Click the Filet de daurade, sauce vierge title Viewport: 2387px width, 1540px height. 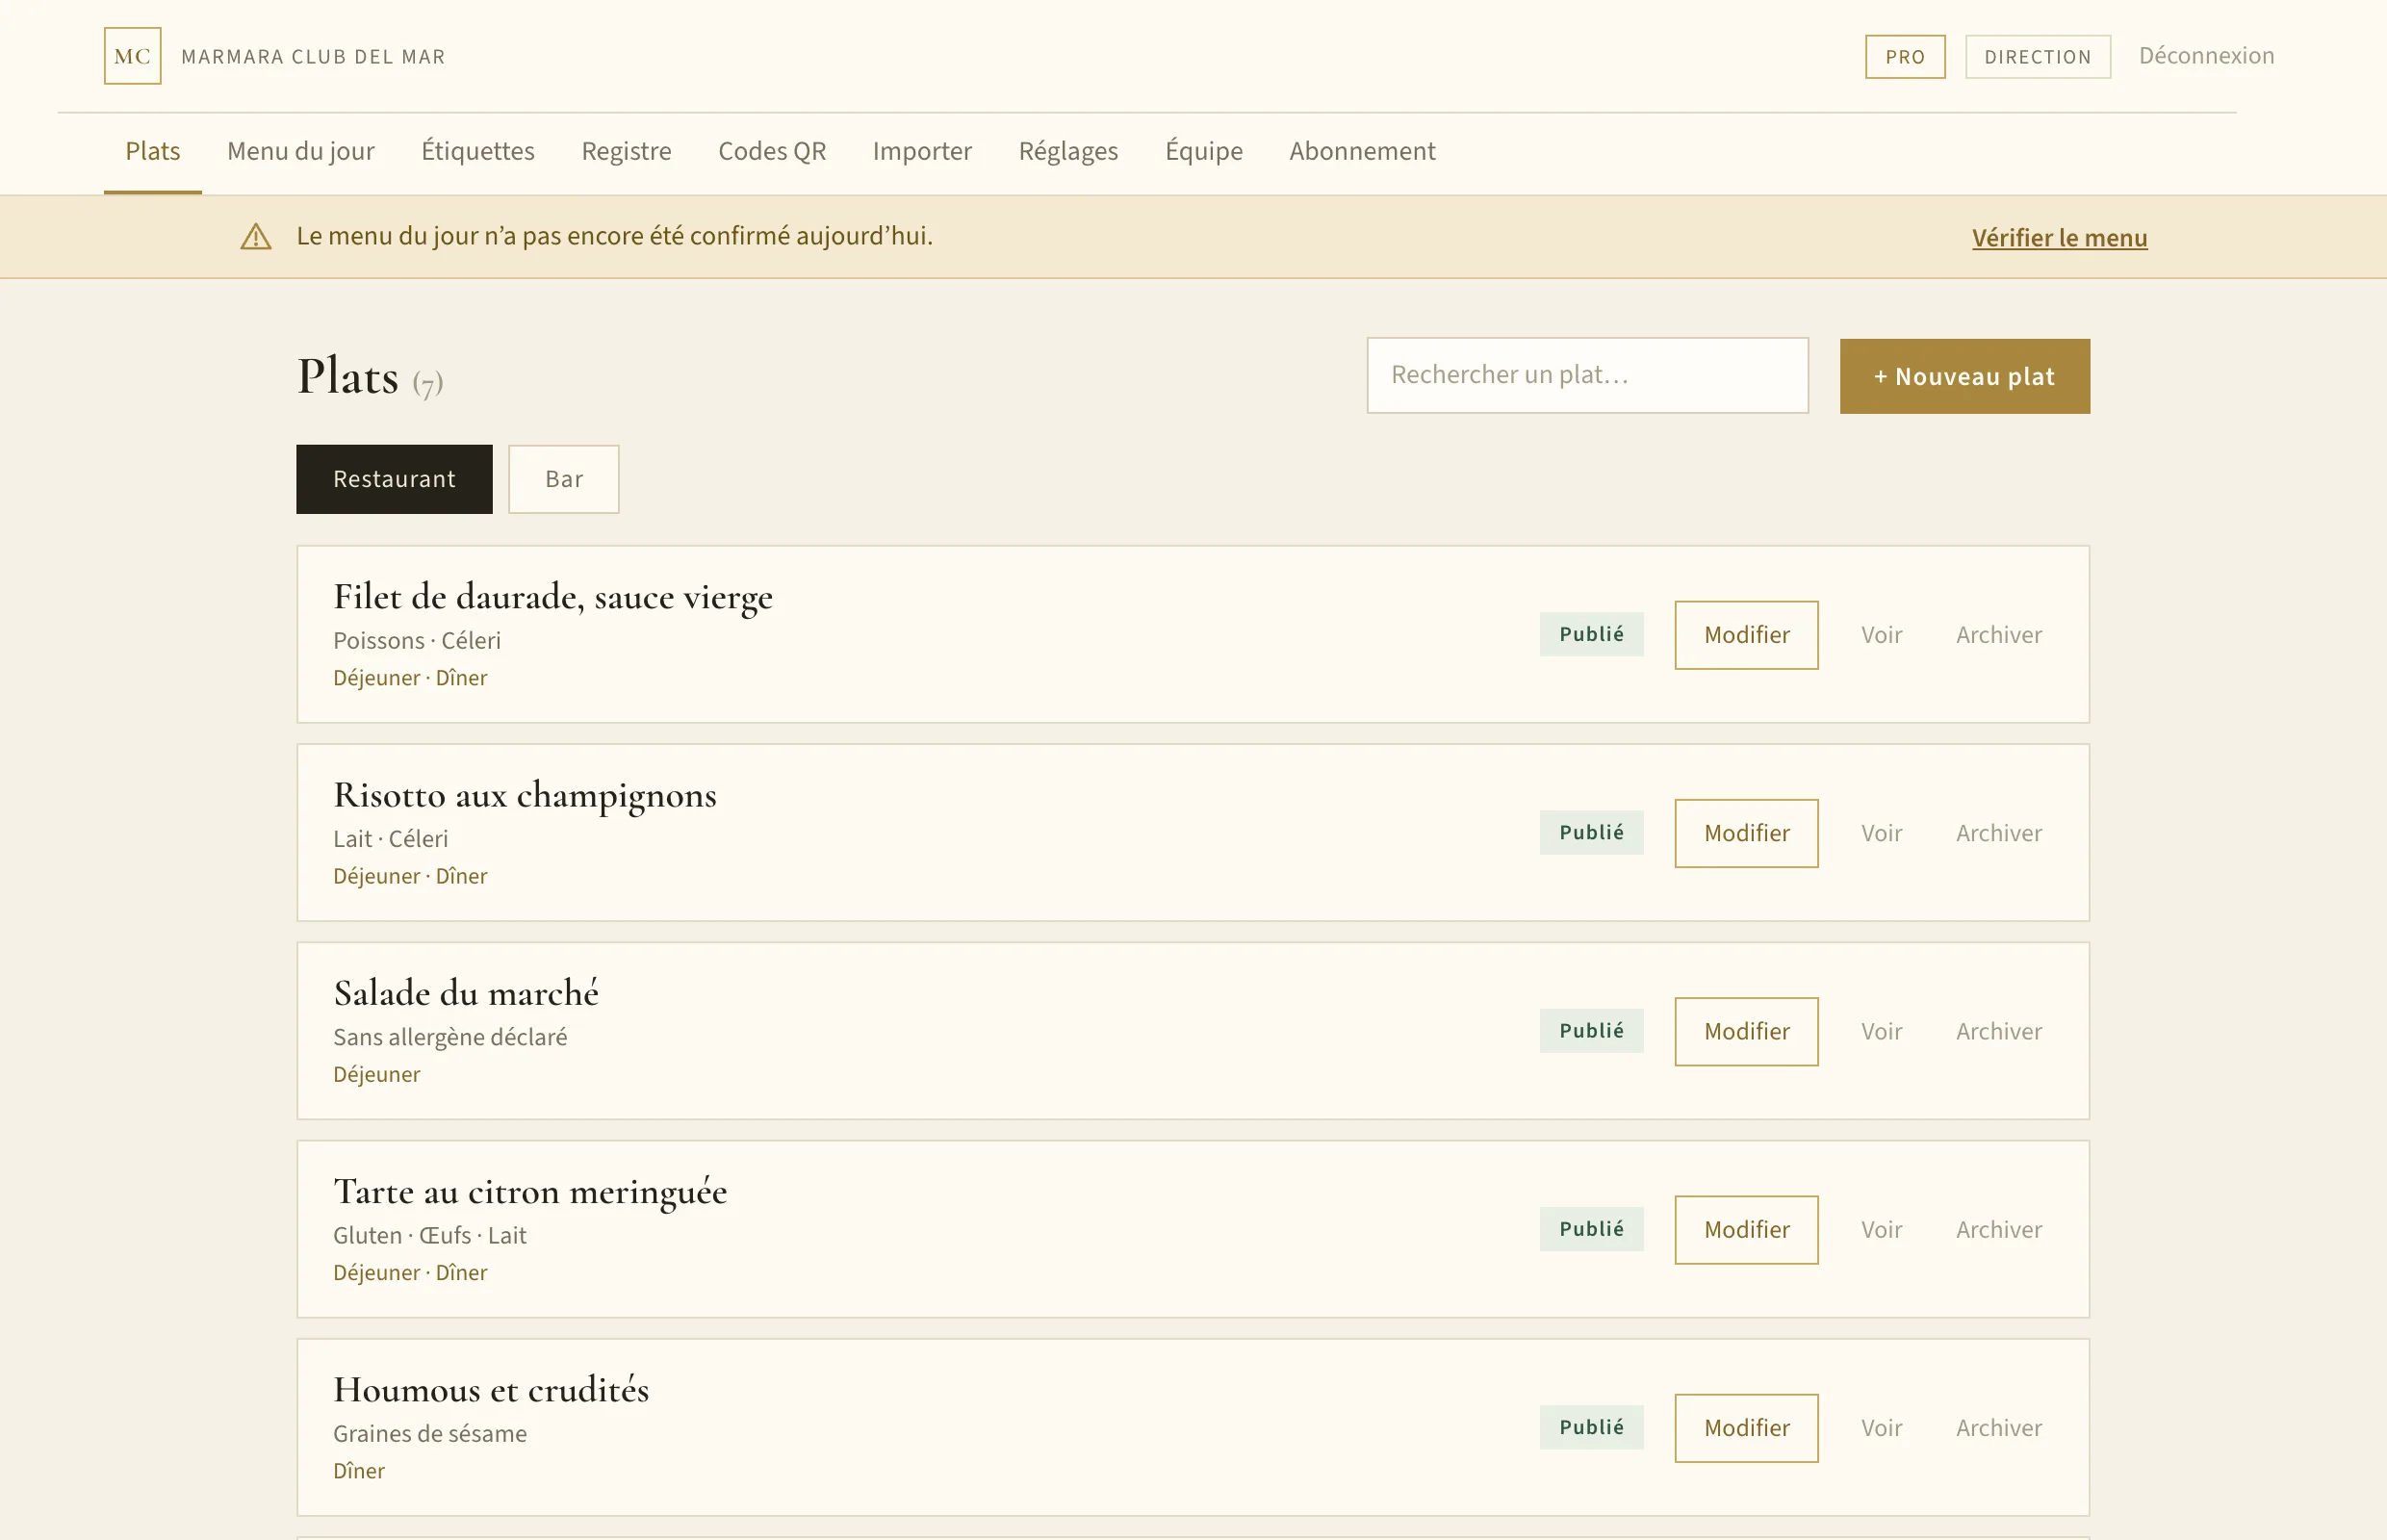point(553,597)
